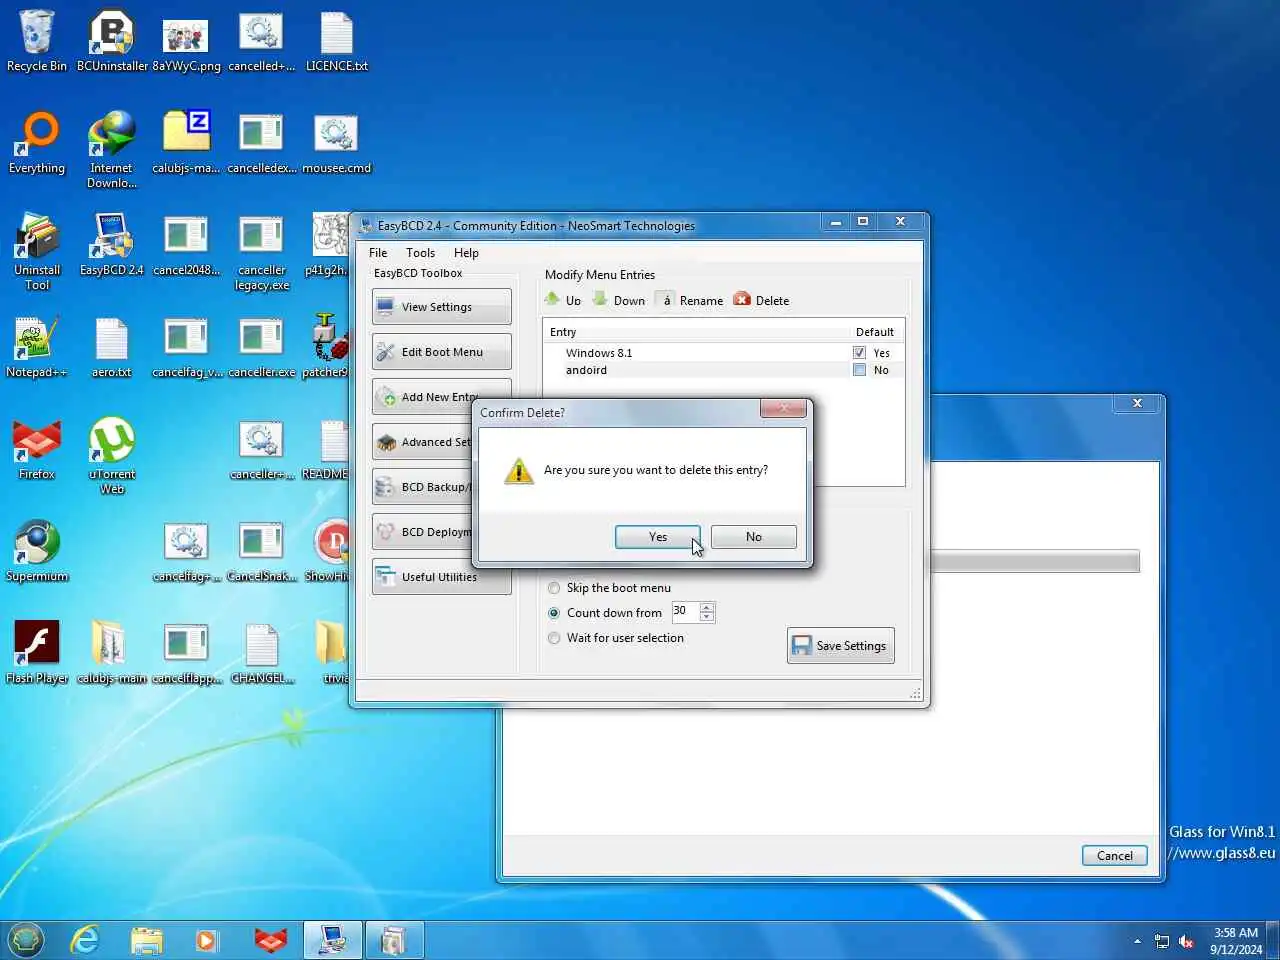
Task: Launch Uninstall Tool shortcut
Action: pos(37,252)
